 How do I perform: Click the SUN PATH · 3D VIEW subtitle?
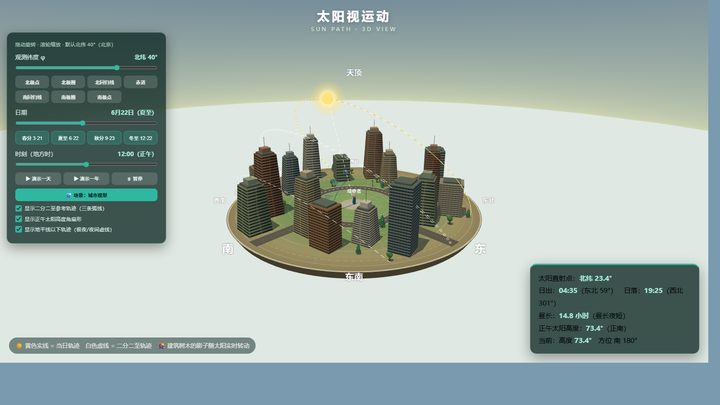pos(353,29)
